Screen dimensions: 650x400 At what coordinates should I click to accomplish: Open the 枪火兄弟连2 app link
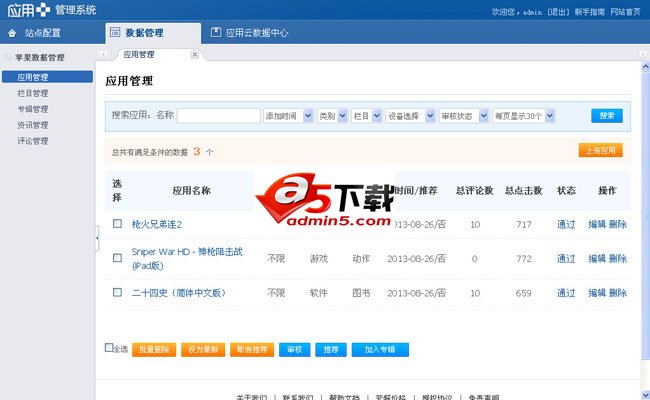point(157,224)
